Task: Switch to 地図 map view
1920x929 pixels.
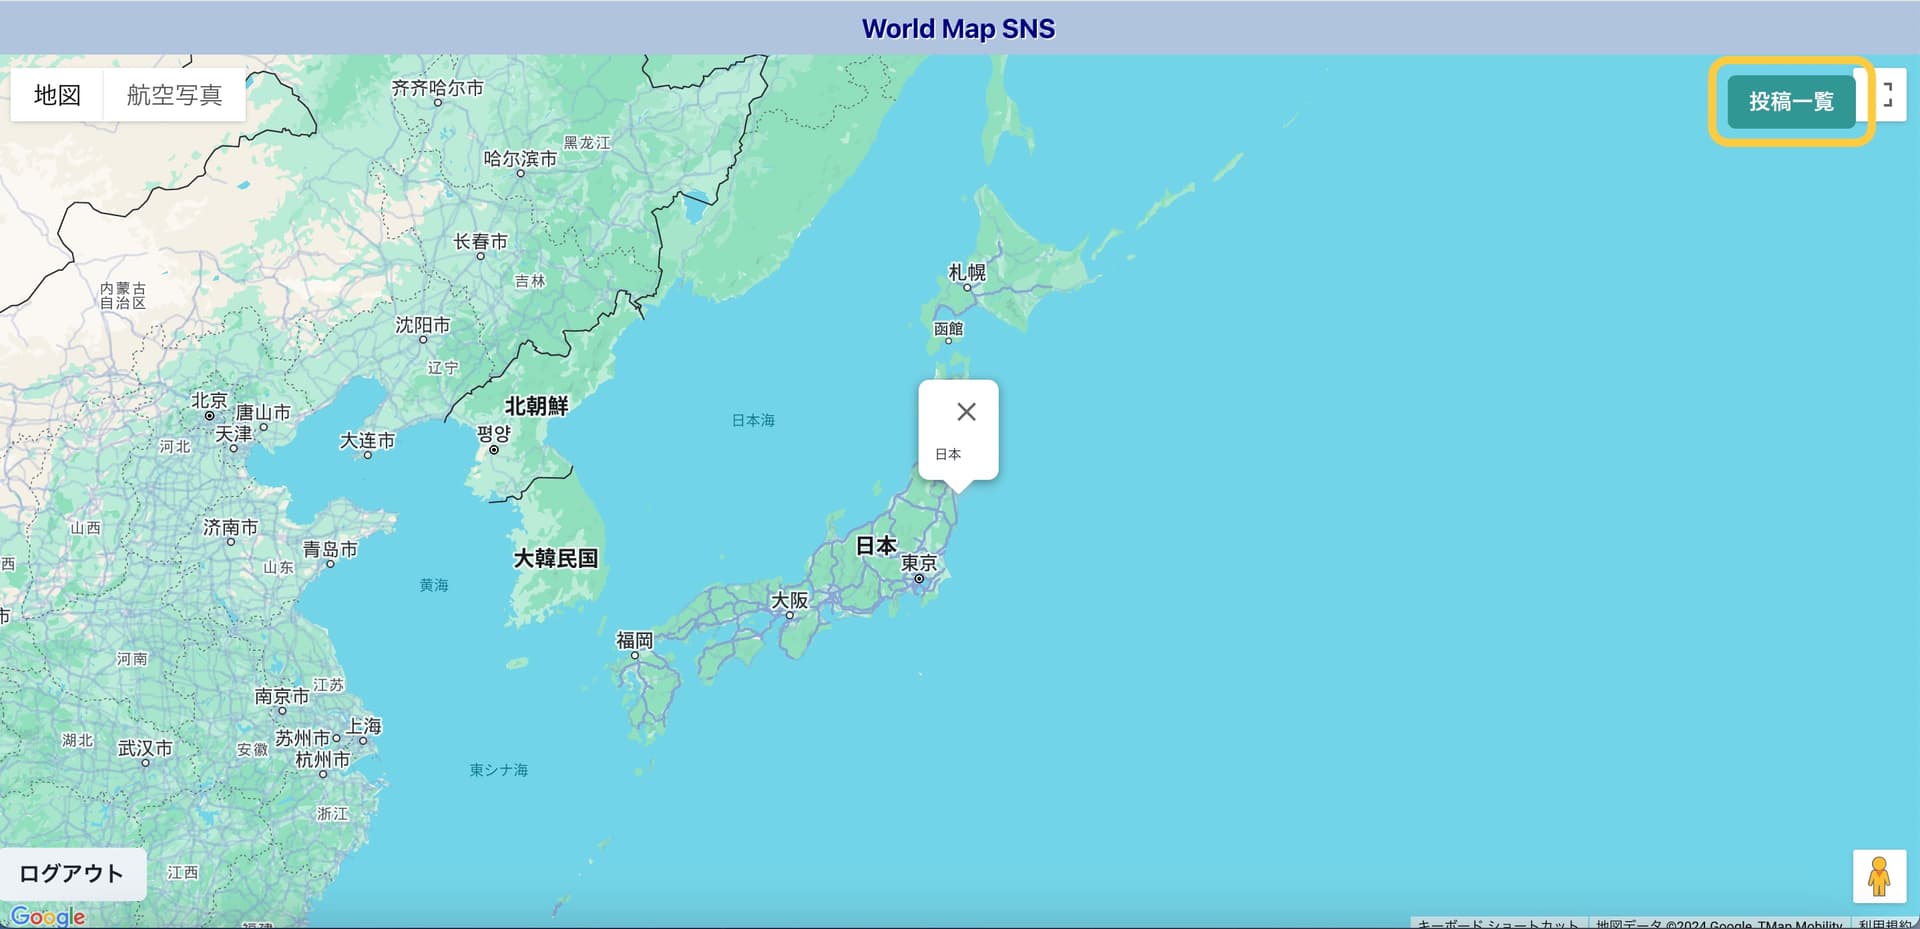Action: pyautogui.click(x=57, y=95)
